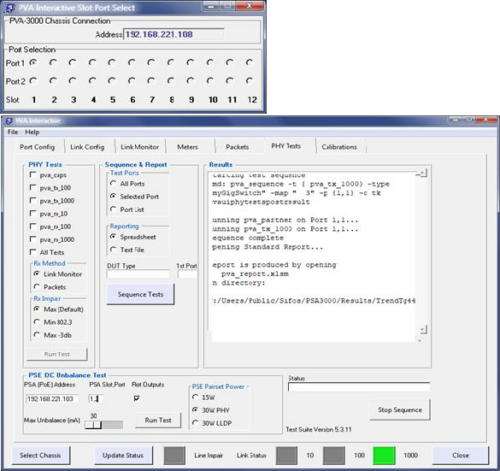Click PVA Interactive window title icon

(x=9, y=121)
